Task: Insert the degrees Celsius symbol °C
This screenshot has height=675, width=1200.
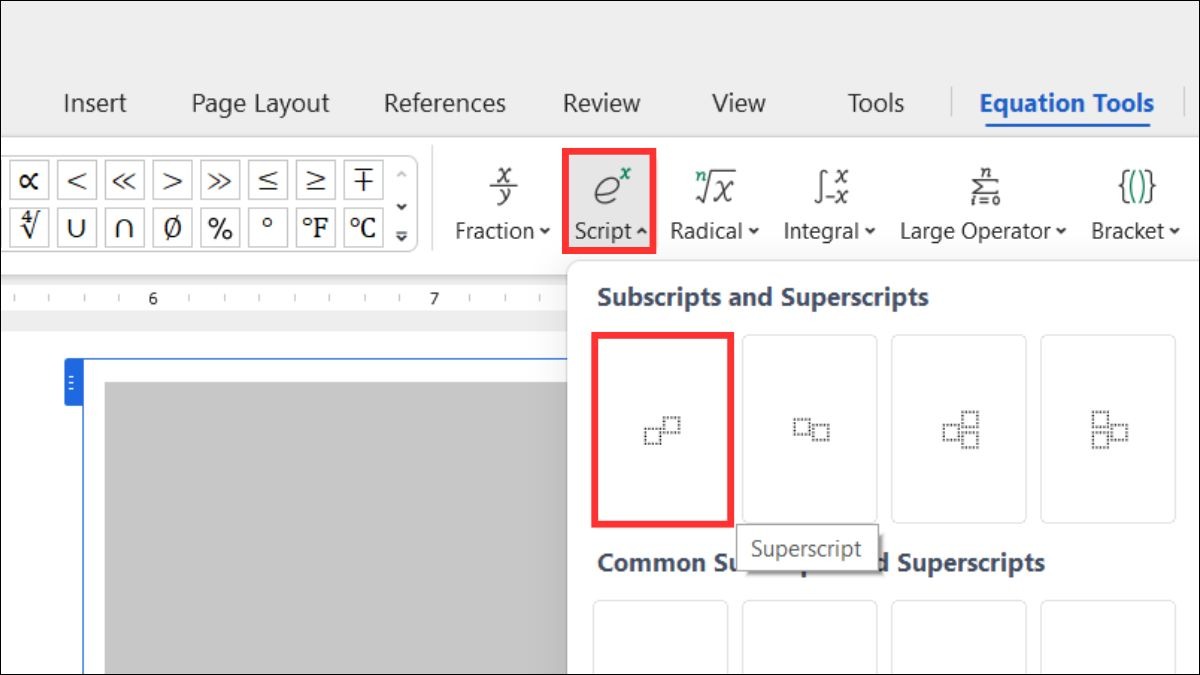Action: [363, 227]
